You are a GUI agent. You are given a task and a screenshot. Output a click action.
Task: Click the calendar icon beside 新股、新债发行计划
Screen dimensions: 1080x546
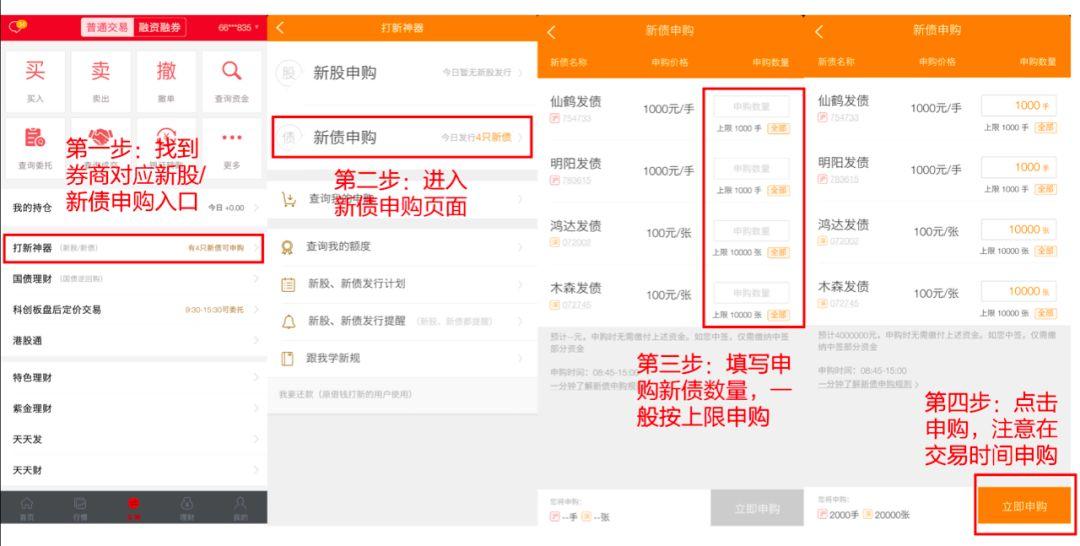tap(288, 284)
